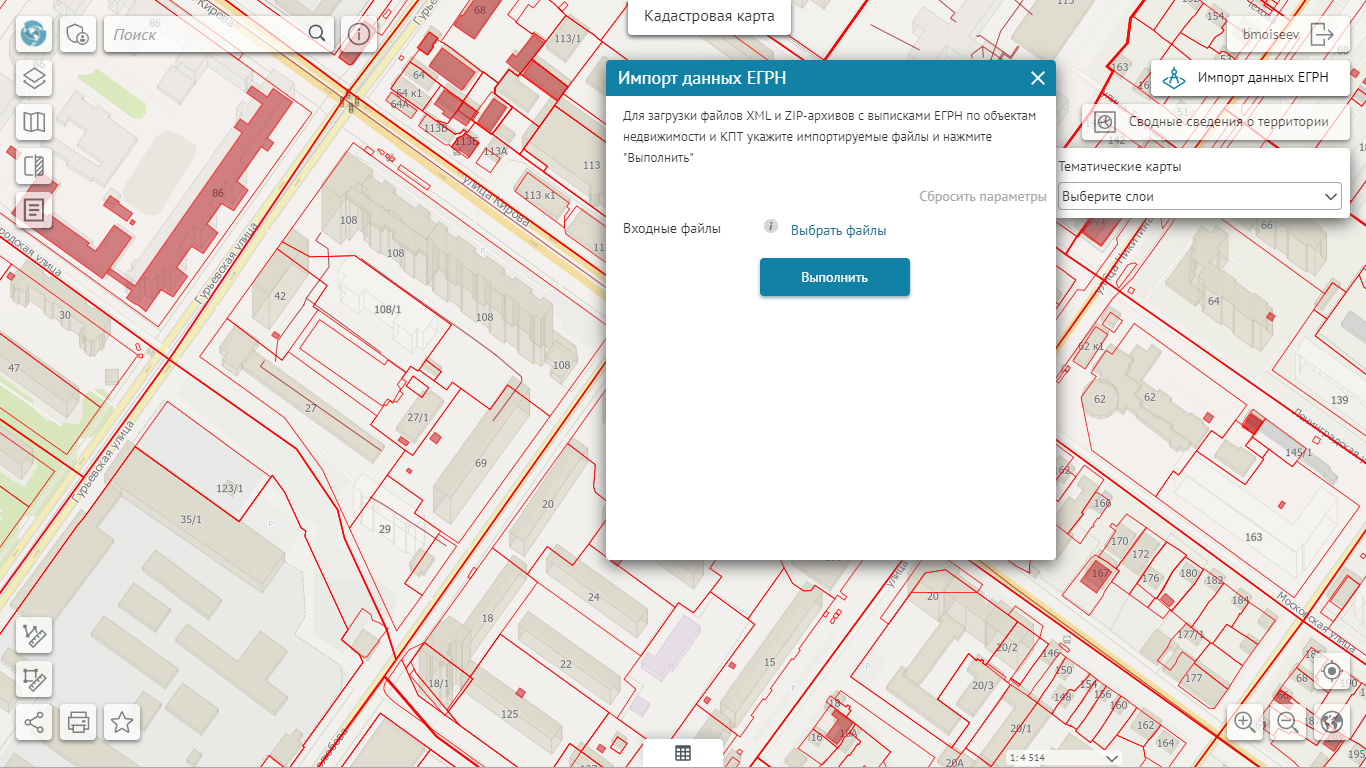Open the basemap folded-map icon
This screenshot has height=768, width=1366.
point(34,122)
